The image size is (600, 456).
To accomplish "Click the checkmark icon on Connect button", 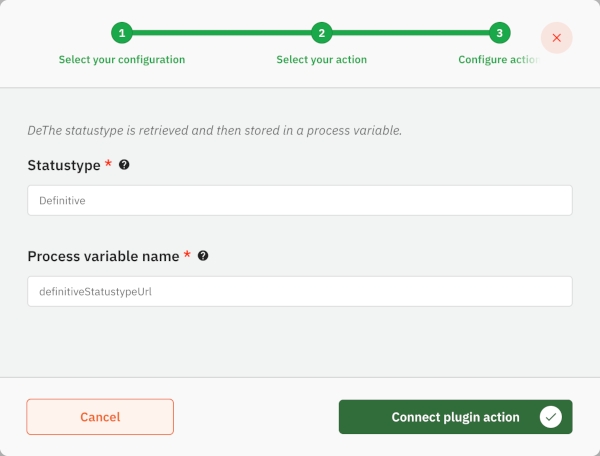I will point(550,417).
